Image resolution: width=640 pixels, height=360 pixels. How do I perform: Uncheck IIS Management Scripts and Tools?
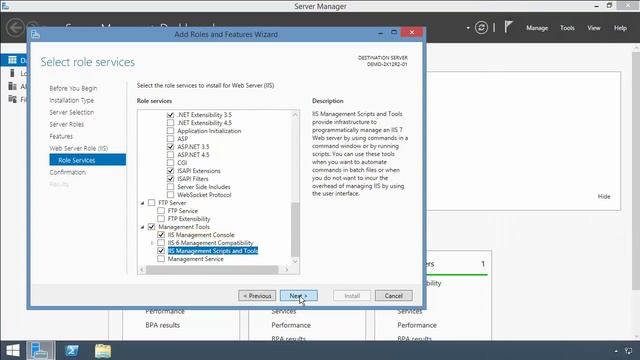[161, 251]
